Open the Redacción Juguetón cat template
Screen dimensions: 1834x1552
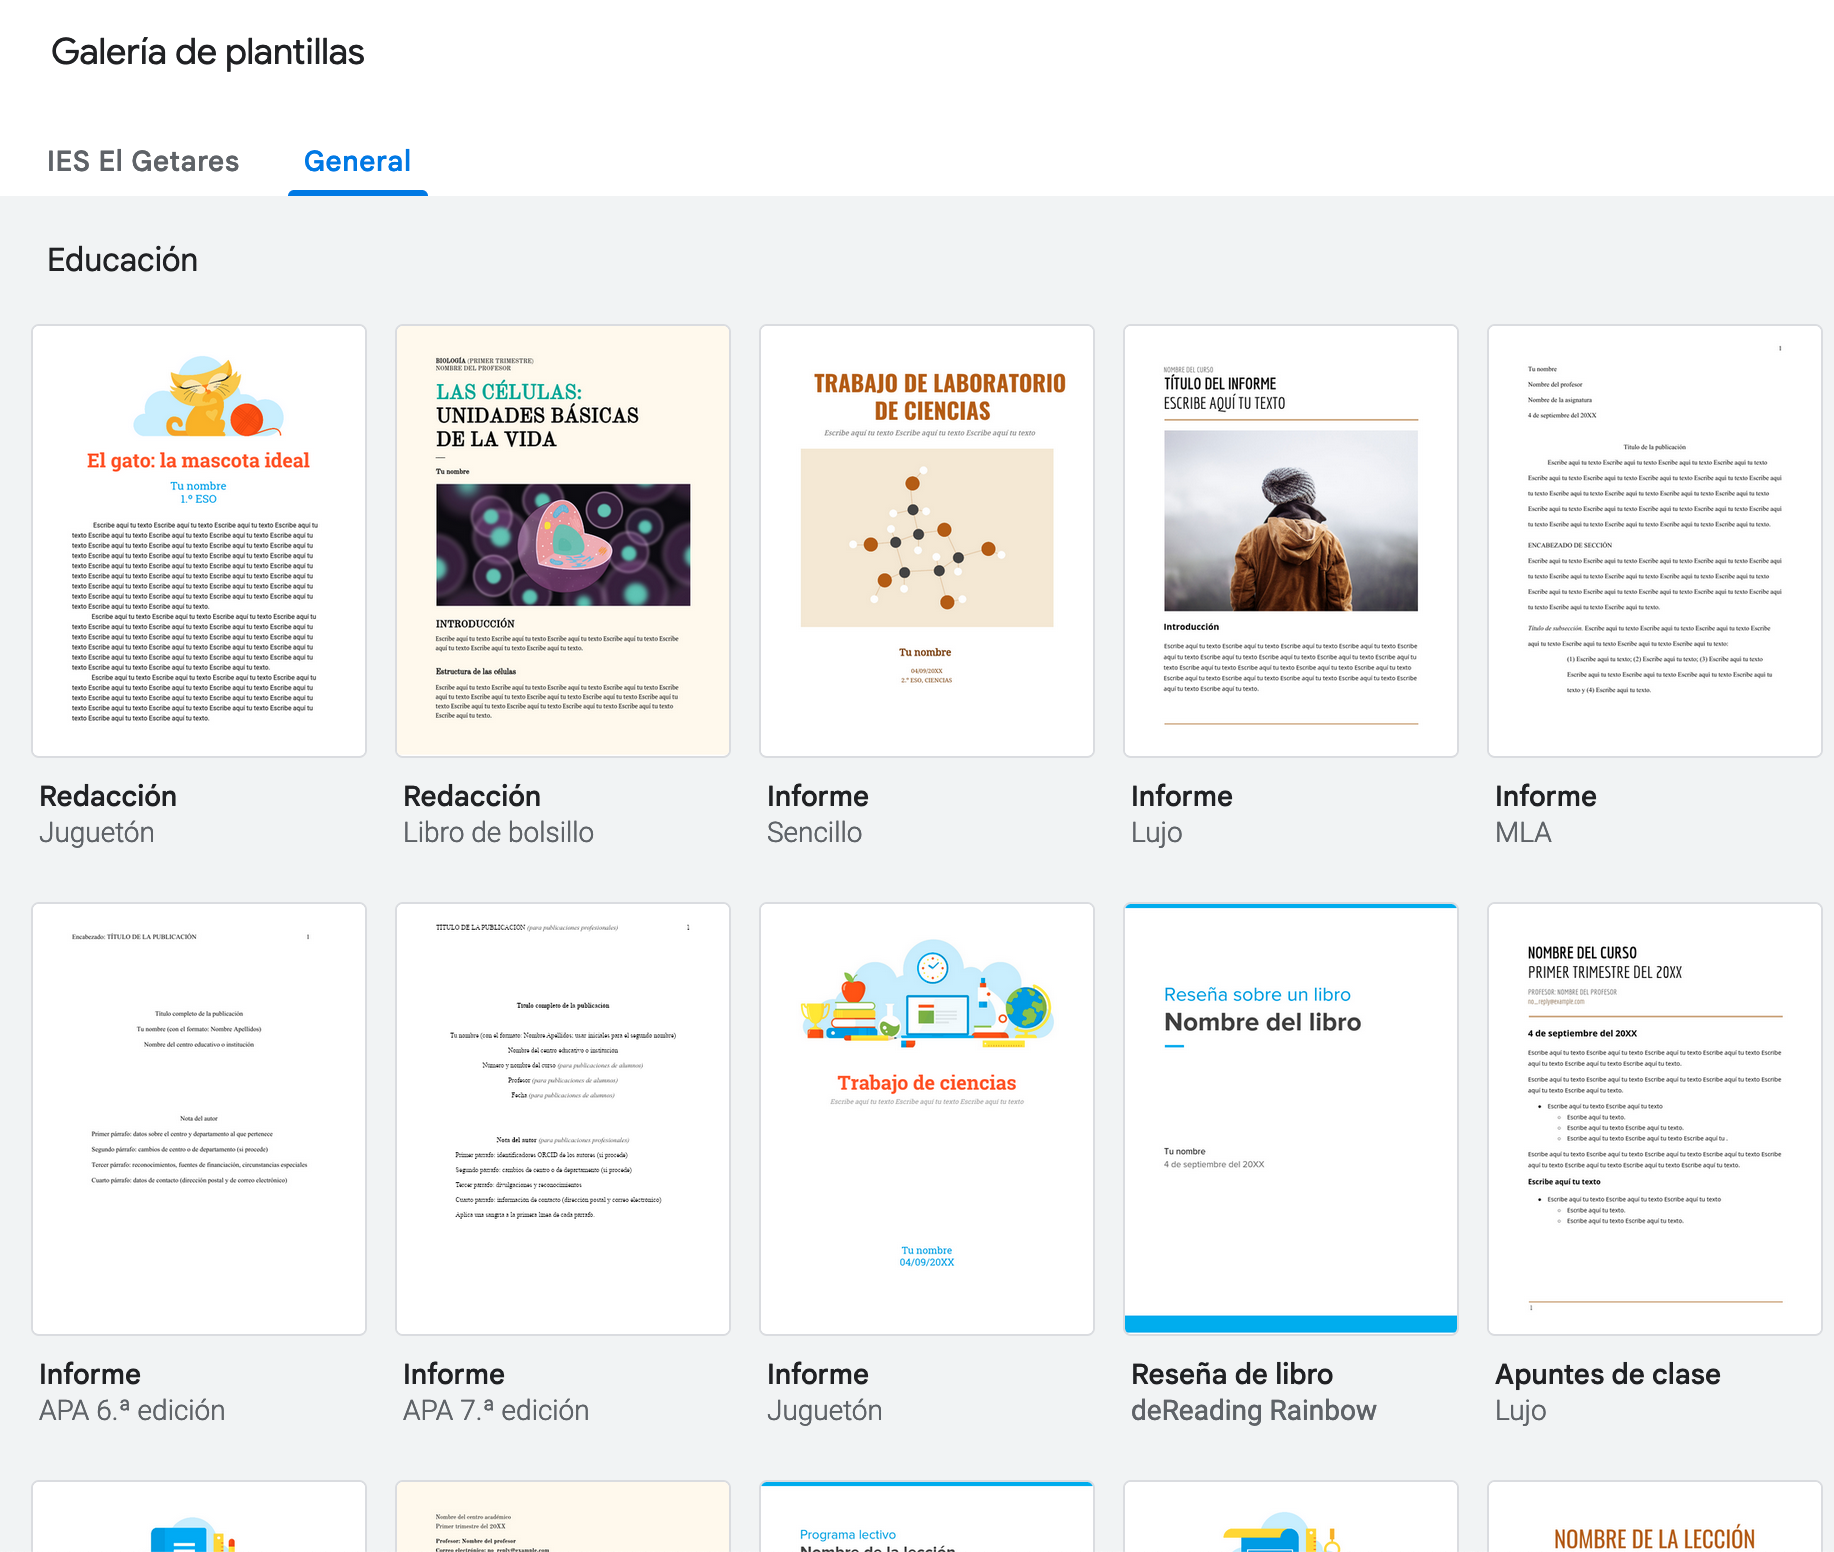[199, 540]
